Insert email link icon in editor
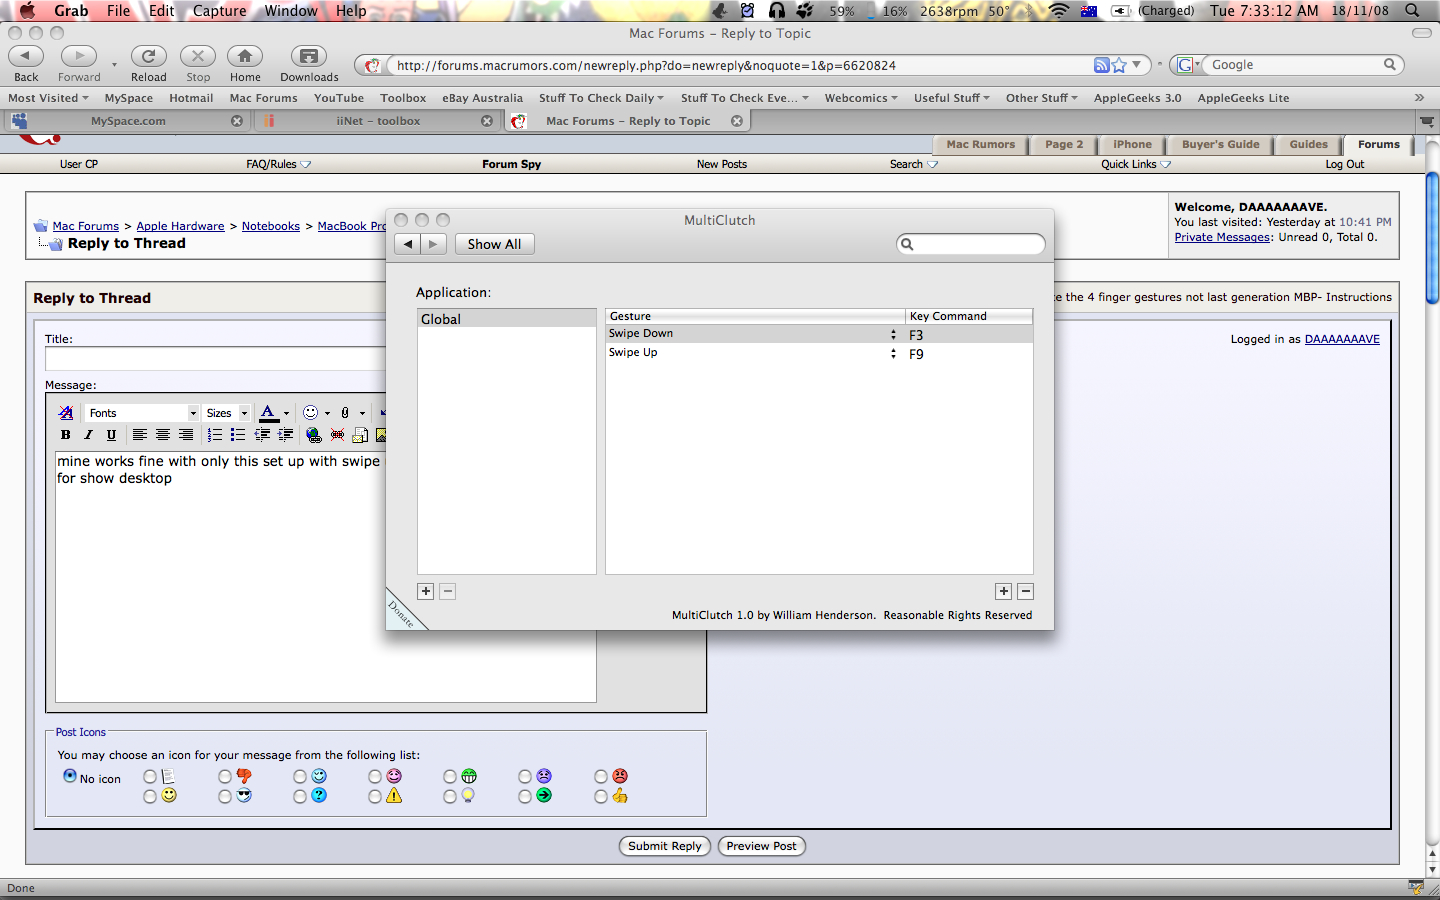 360,435
